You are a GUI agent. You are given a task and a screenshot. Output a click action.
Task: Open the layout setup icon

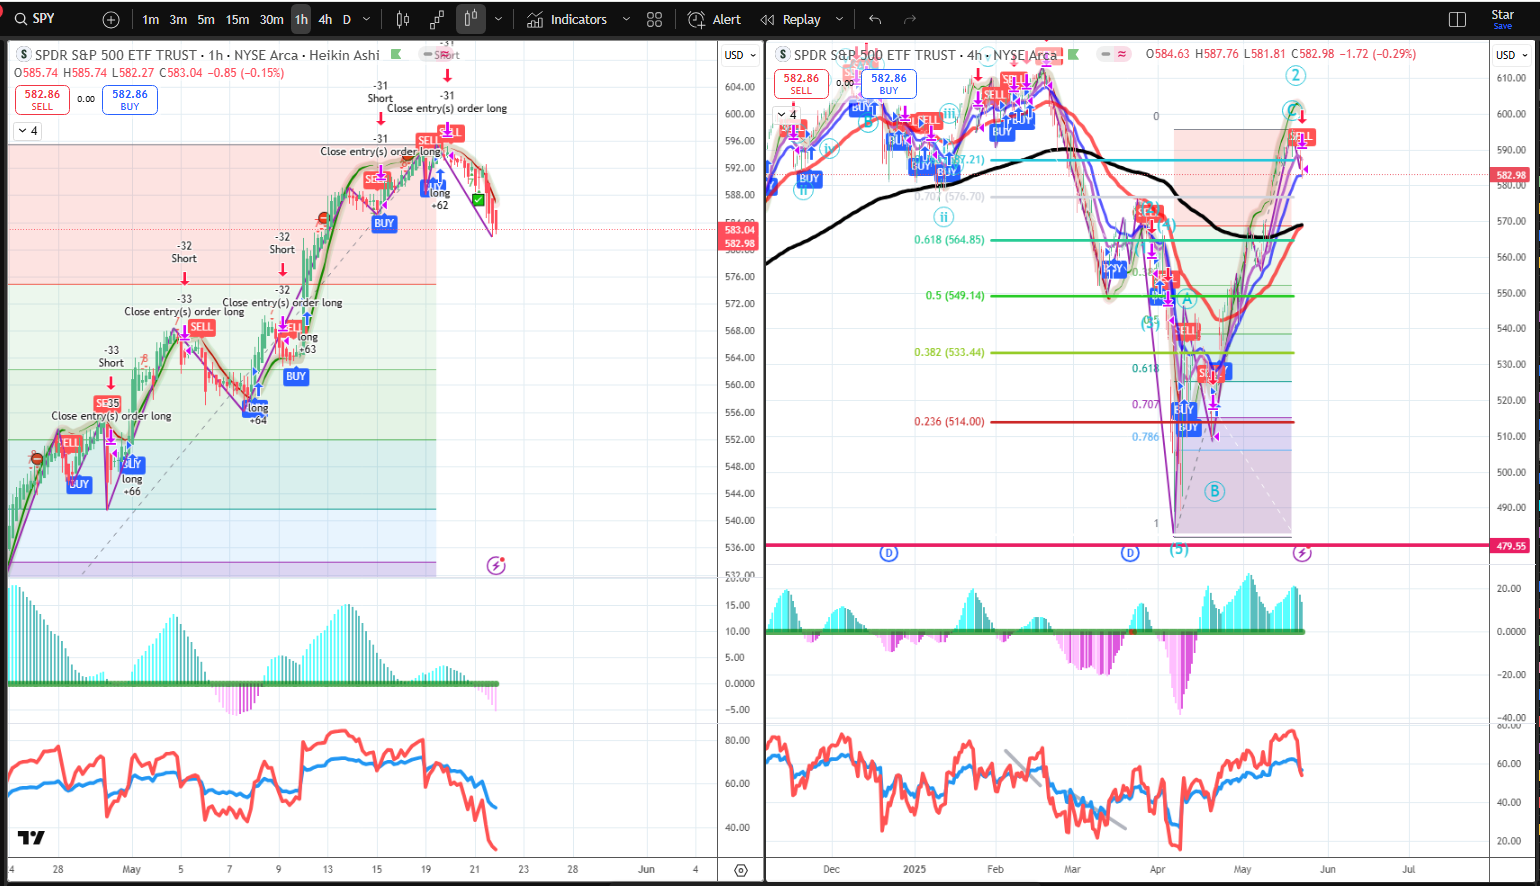point(1457,19)
